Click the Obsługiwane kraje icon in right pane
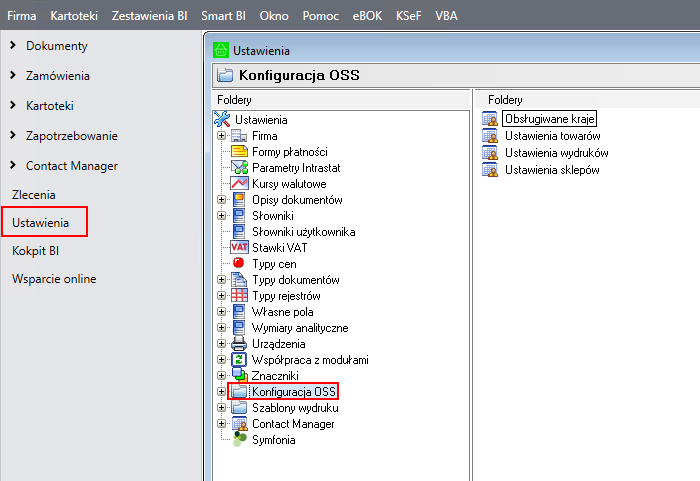The image size is (700, 481). [490, 120]
